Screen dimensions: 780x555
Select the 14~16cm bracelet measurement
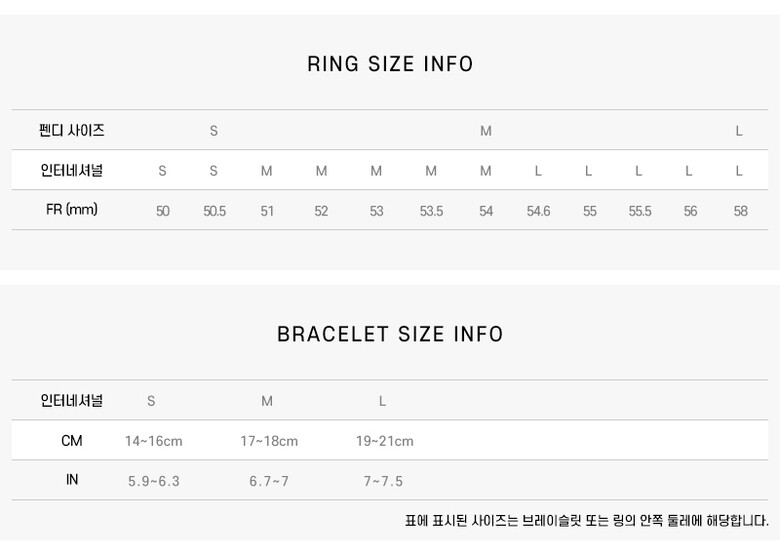click(x=154, y=441)
